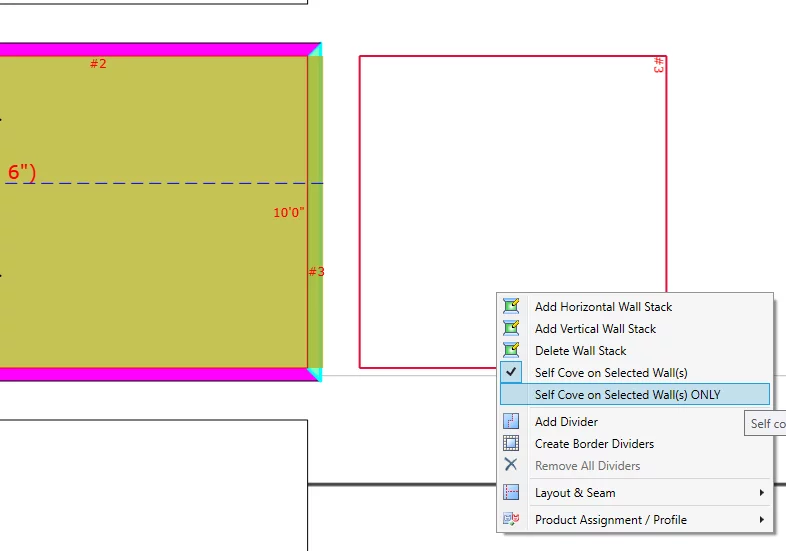Click the Add Divider icon
Viewport: 786px width, 551px height.
point(511,422)
